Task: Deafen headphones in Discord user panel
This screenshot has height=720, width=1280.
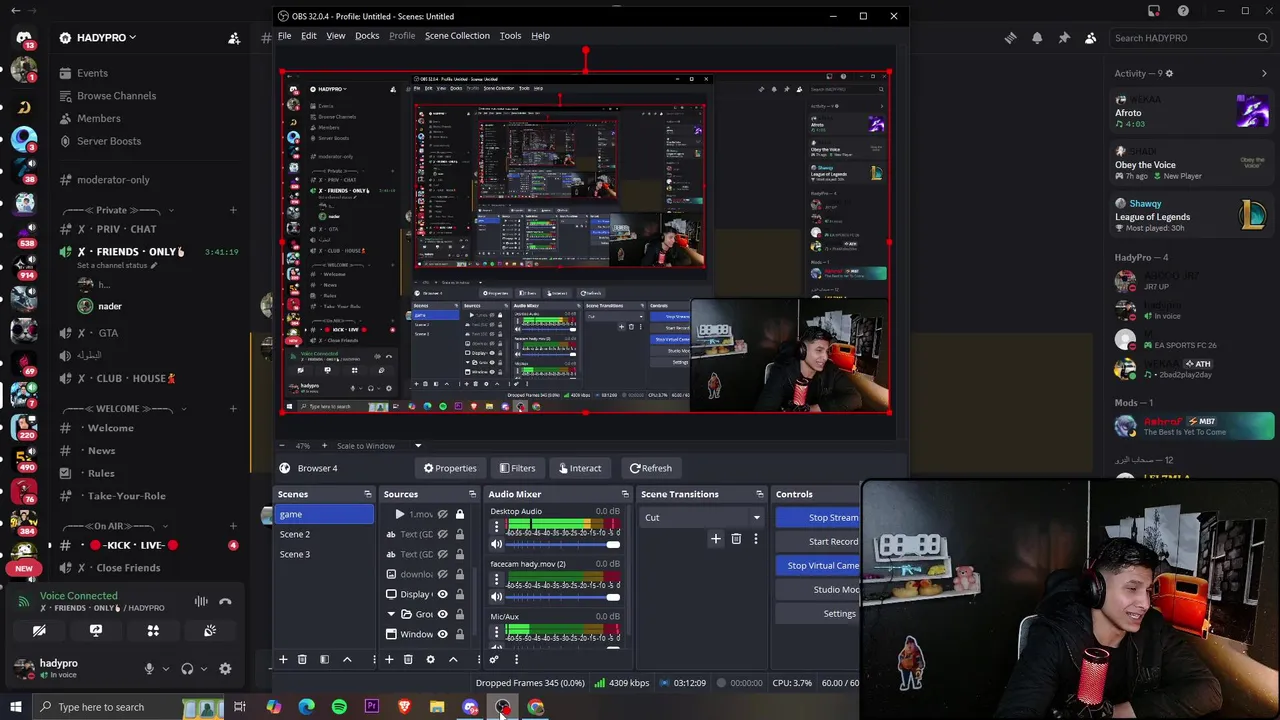Action: pyautogui.click(x=187, y=669)
